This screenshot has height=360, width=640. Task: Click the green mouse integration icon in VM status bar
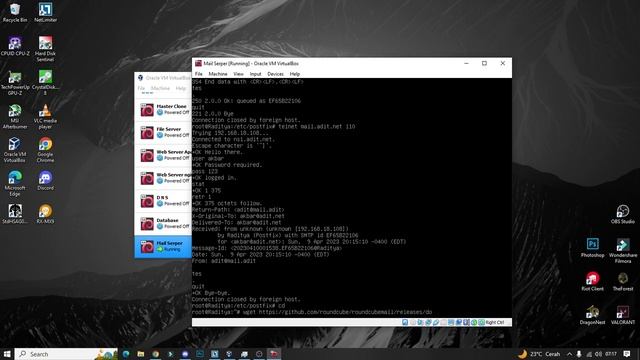coord(474,322)
